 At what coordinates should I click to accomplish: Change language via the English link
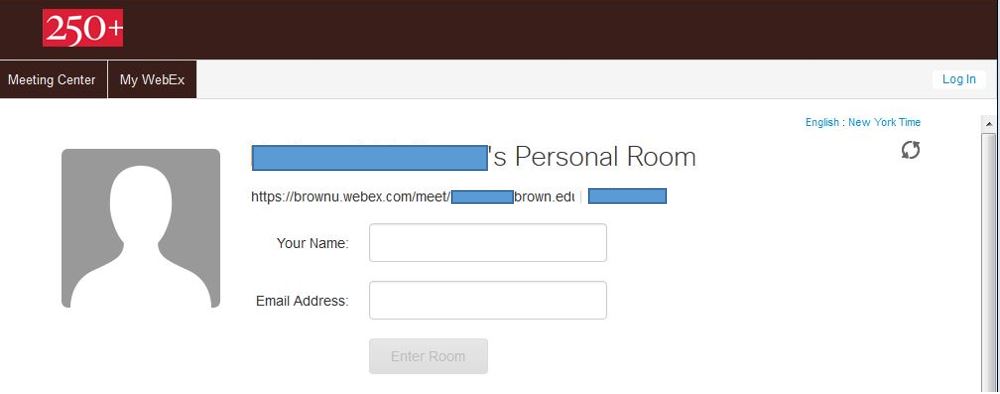[821, 122]
